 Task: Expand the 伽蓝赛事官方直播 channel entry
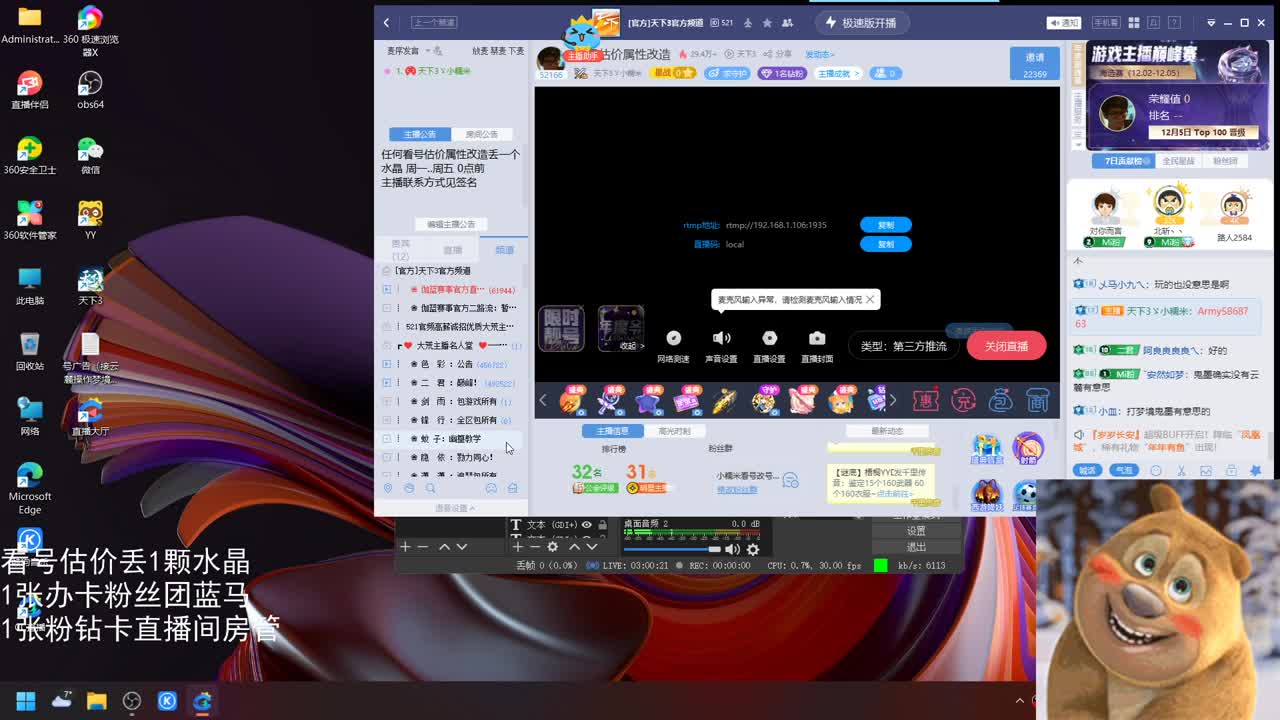388,288
